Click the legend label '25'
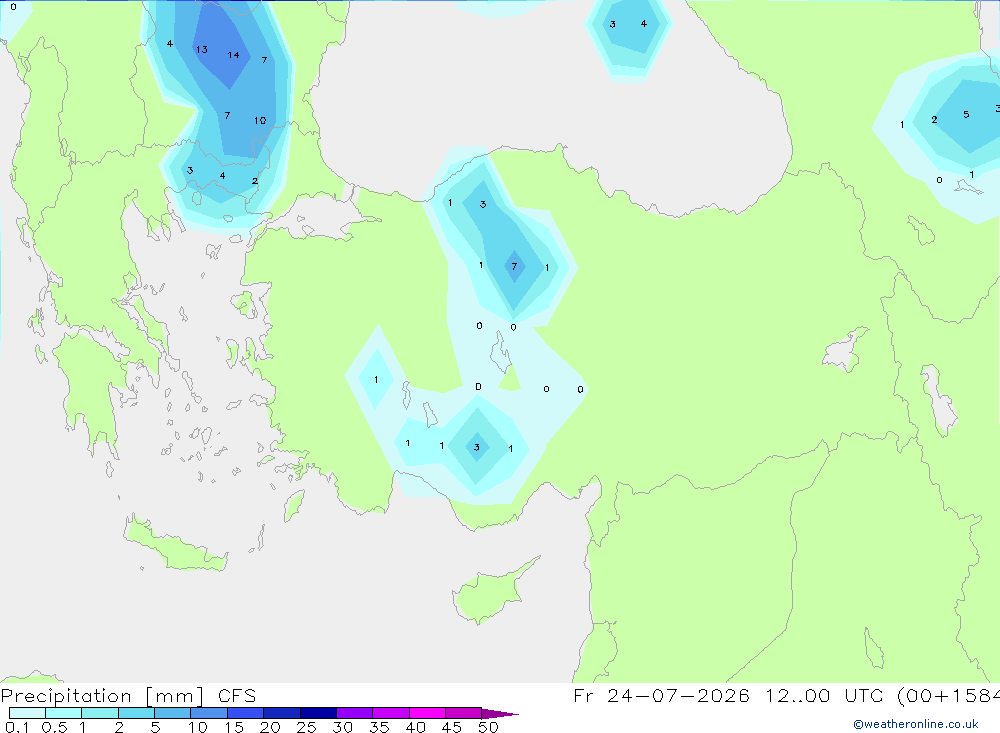This screenshot has width=1000, height=733. coord(306,727)
